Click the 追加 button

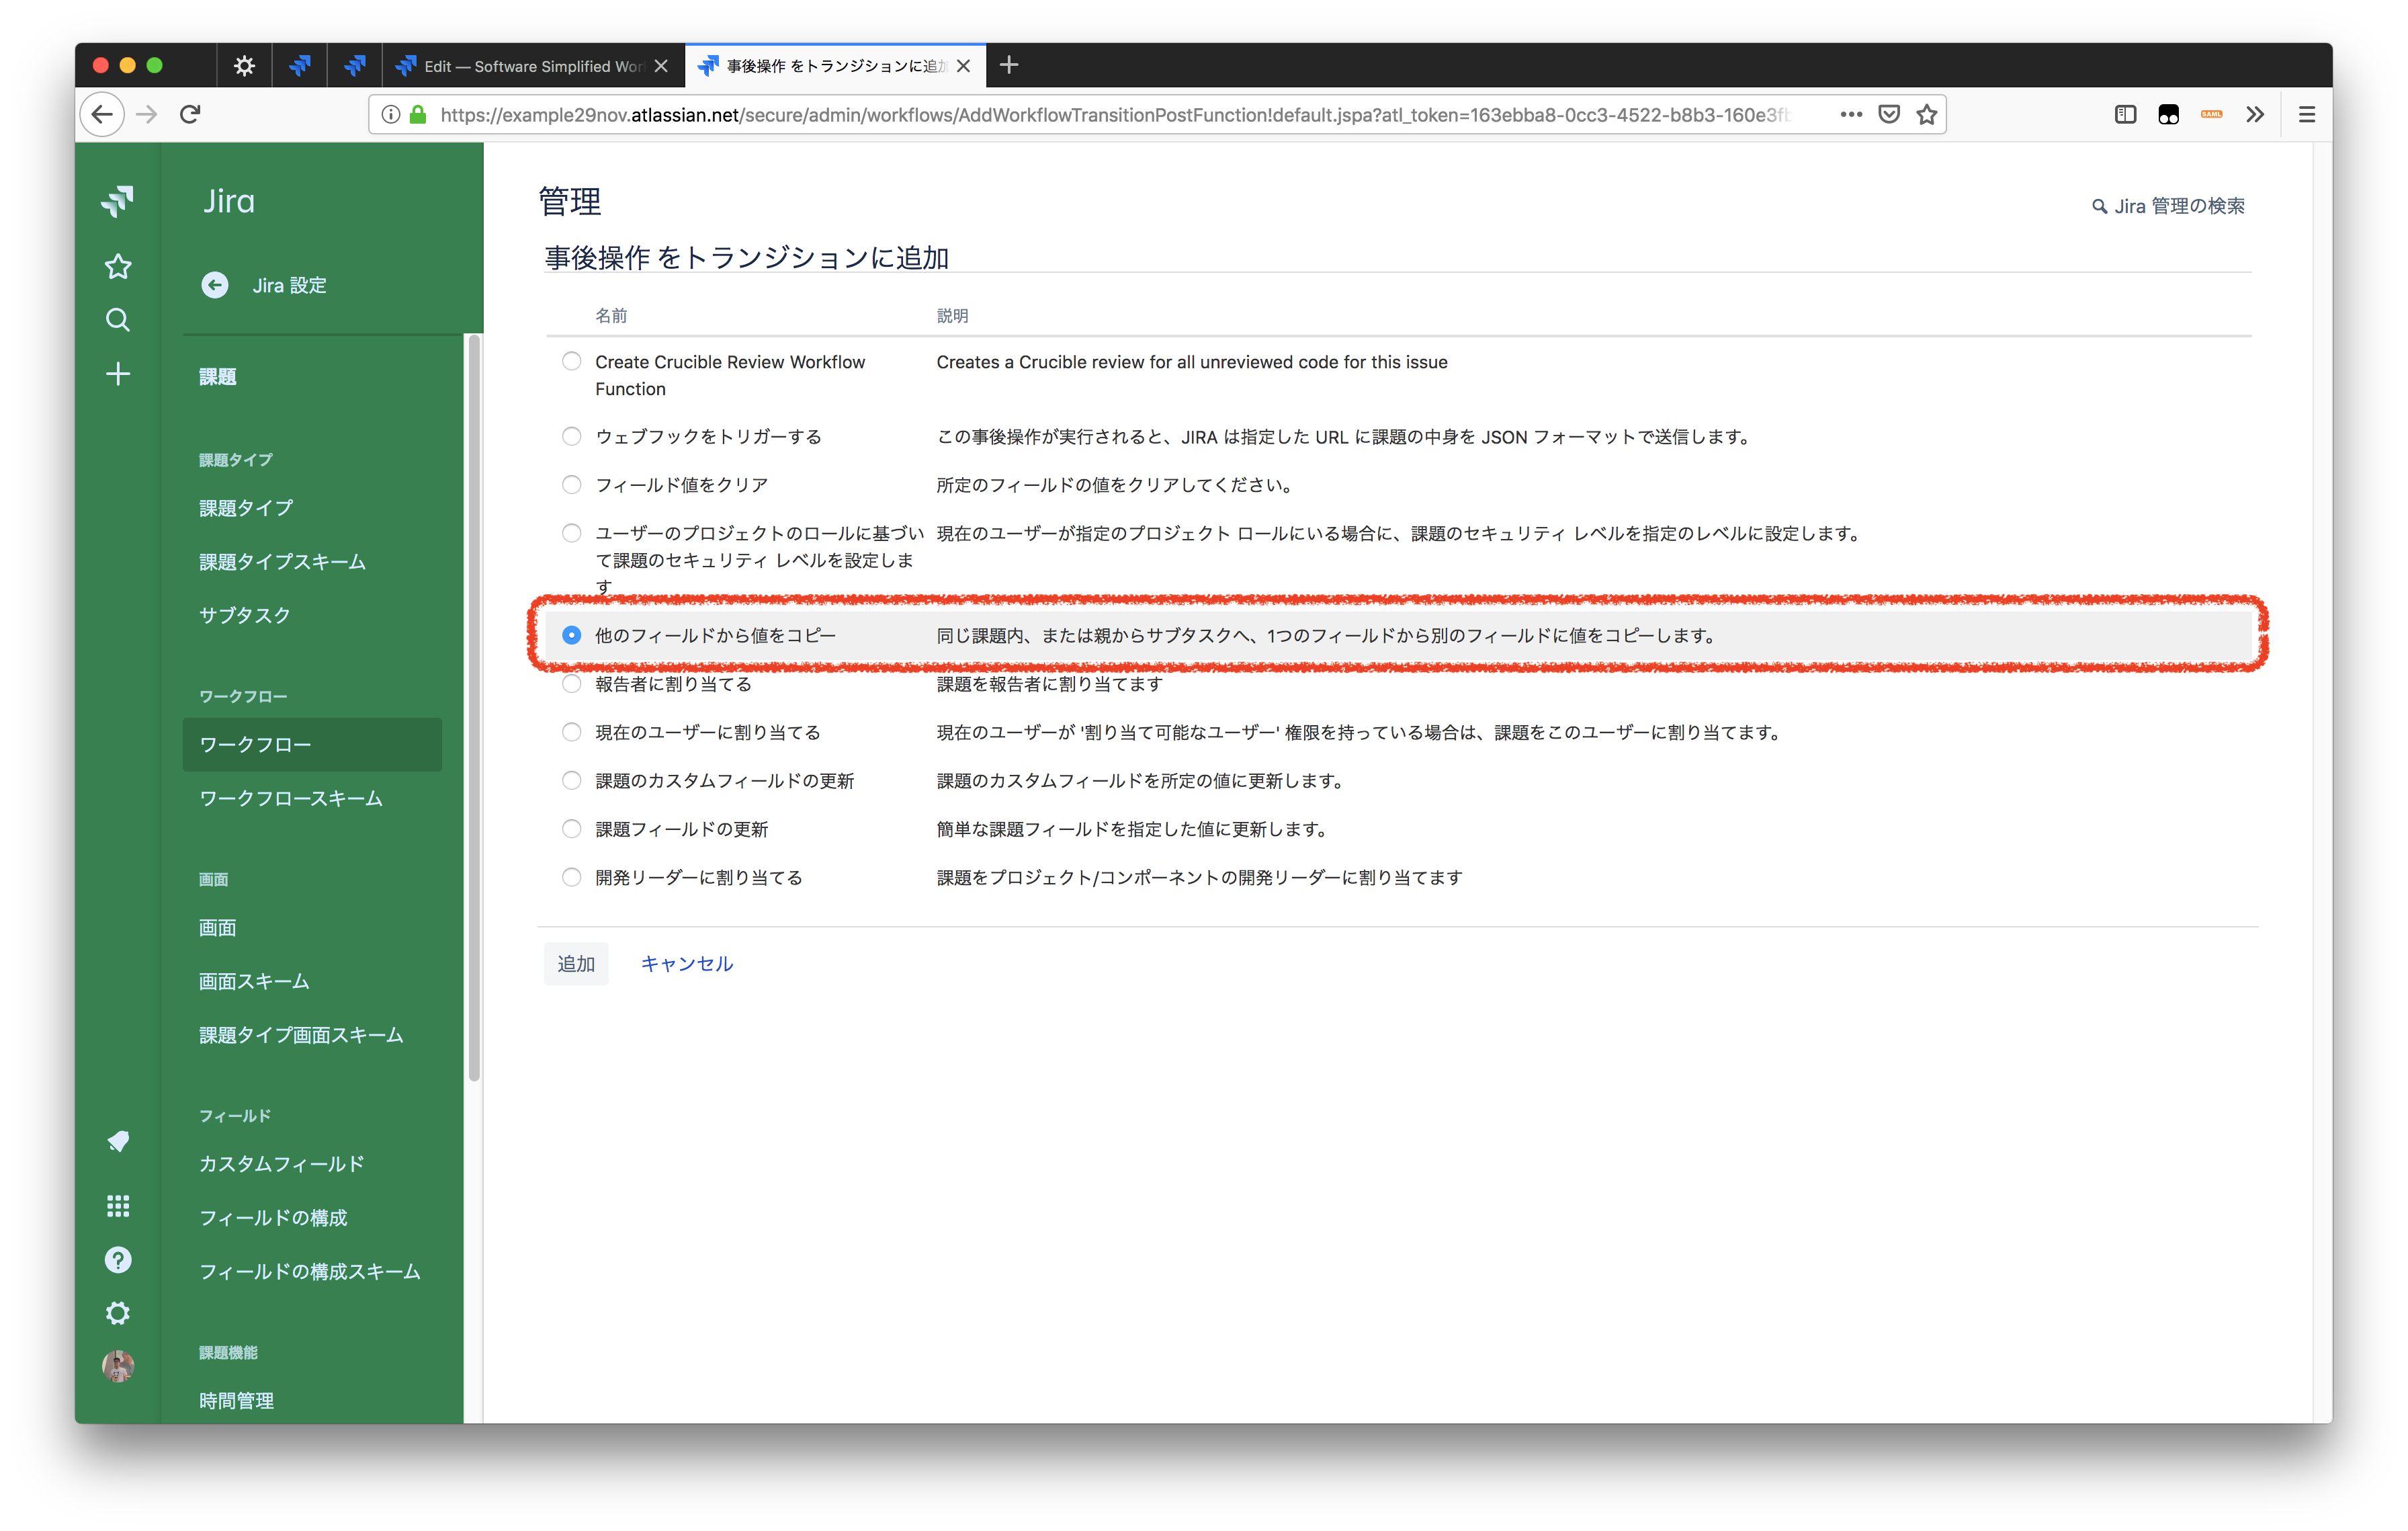[x=576, y=964]
